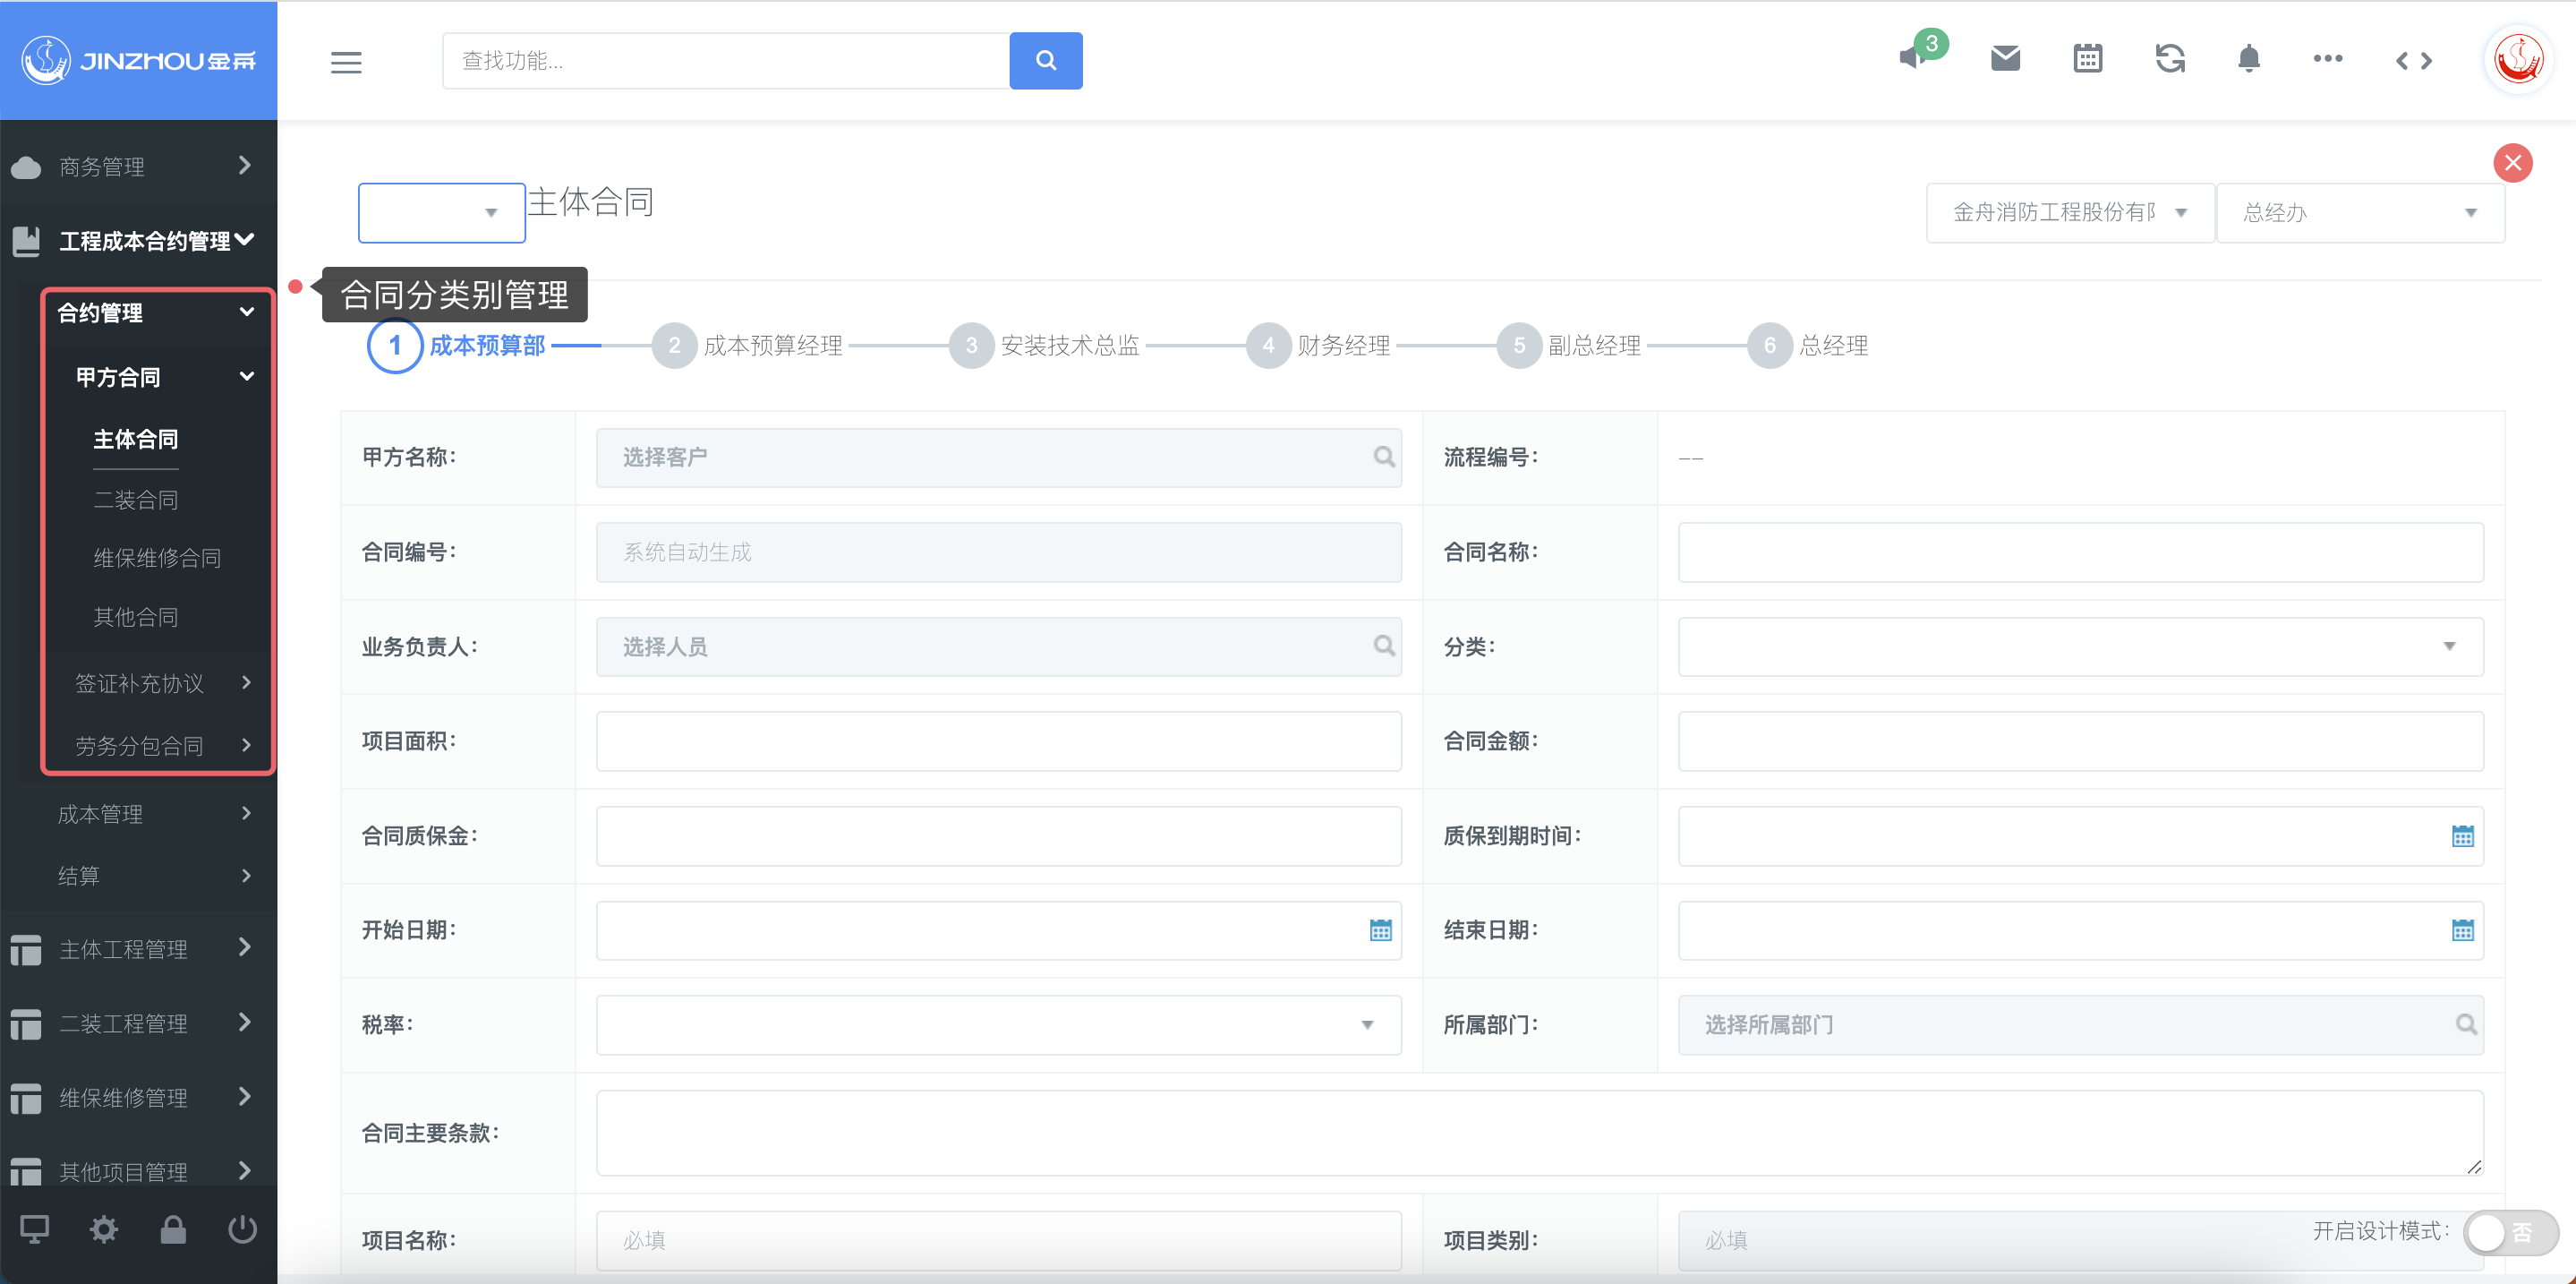
Task: Open 维保维修合同 menu item
Action: (x=157, y=558)
